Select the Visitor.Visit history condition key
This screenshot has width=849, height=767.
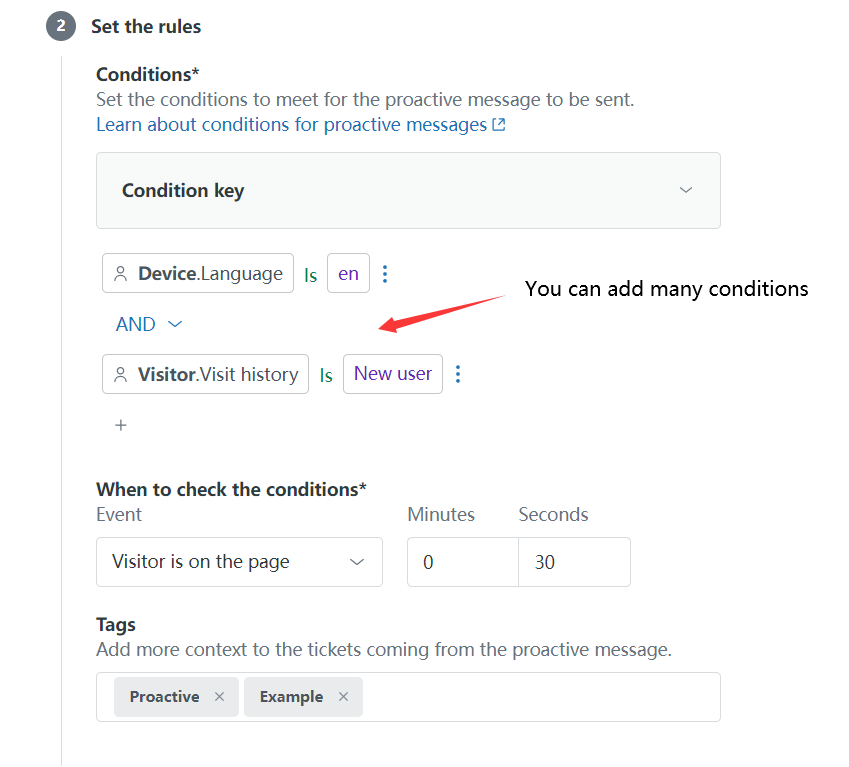(205, 374)
